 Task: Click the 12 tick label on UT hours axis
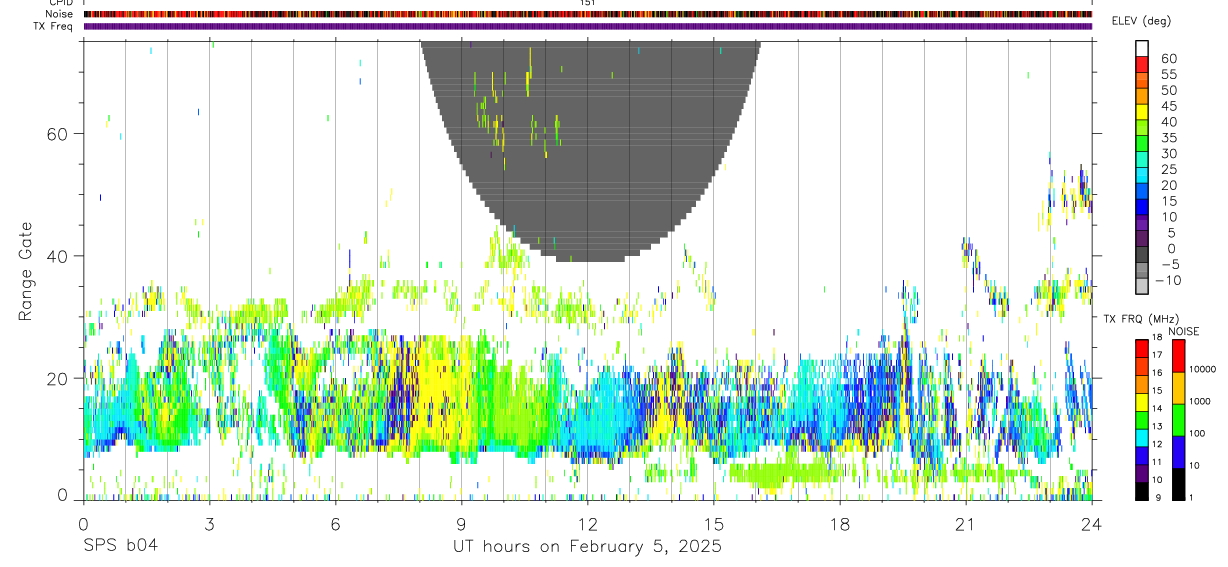(587, 523)
